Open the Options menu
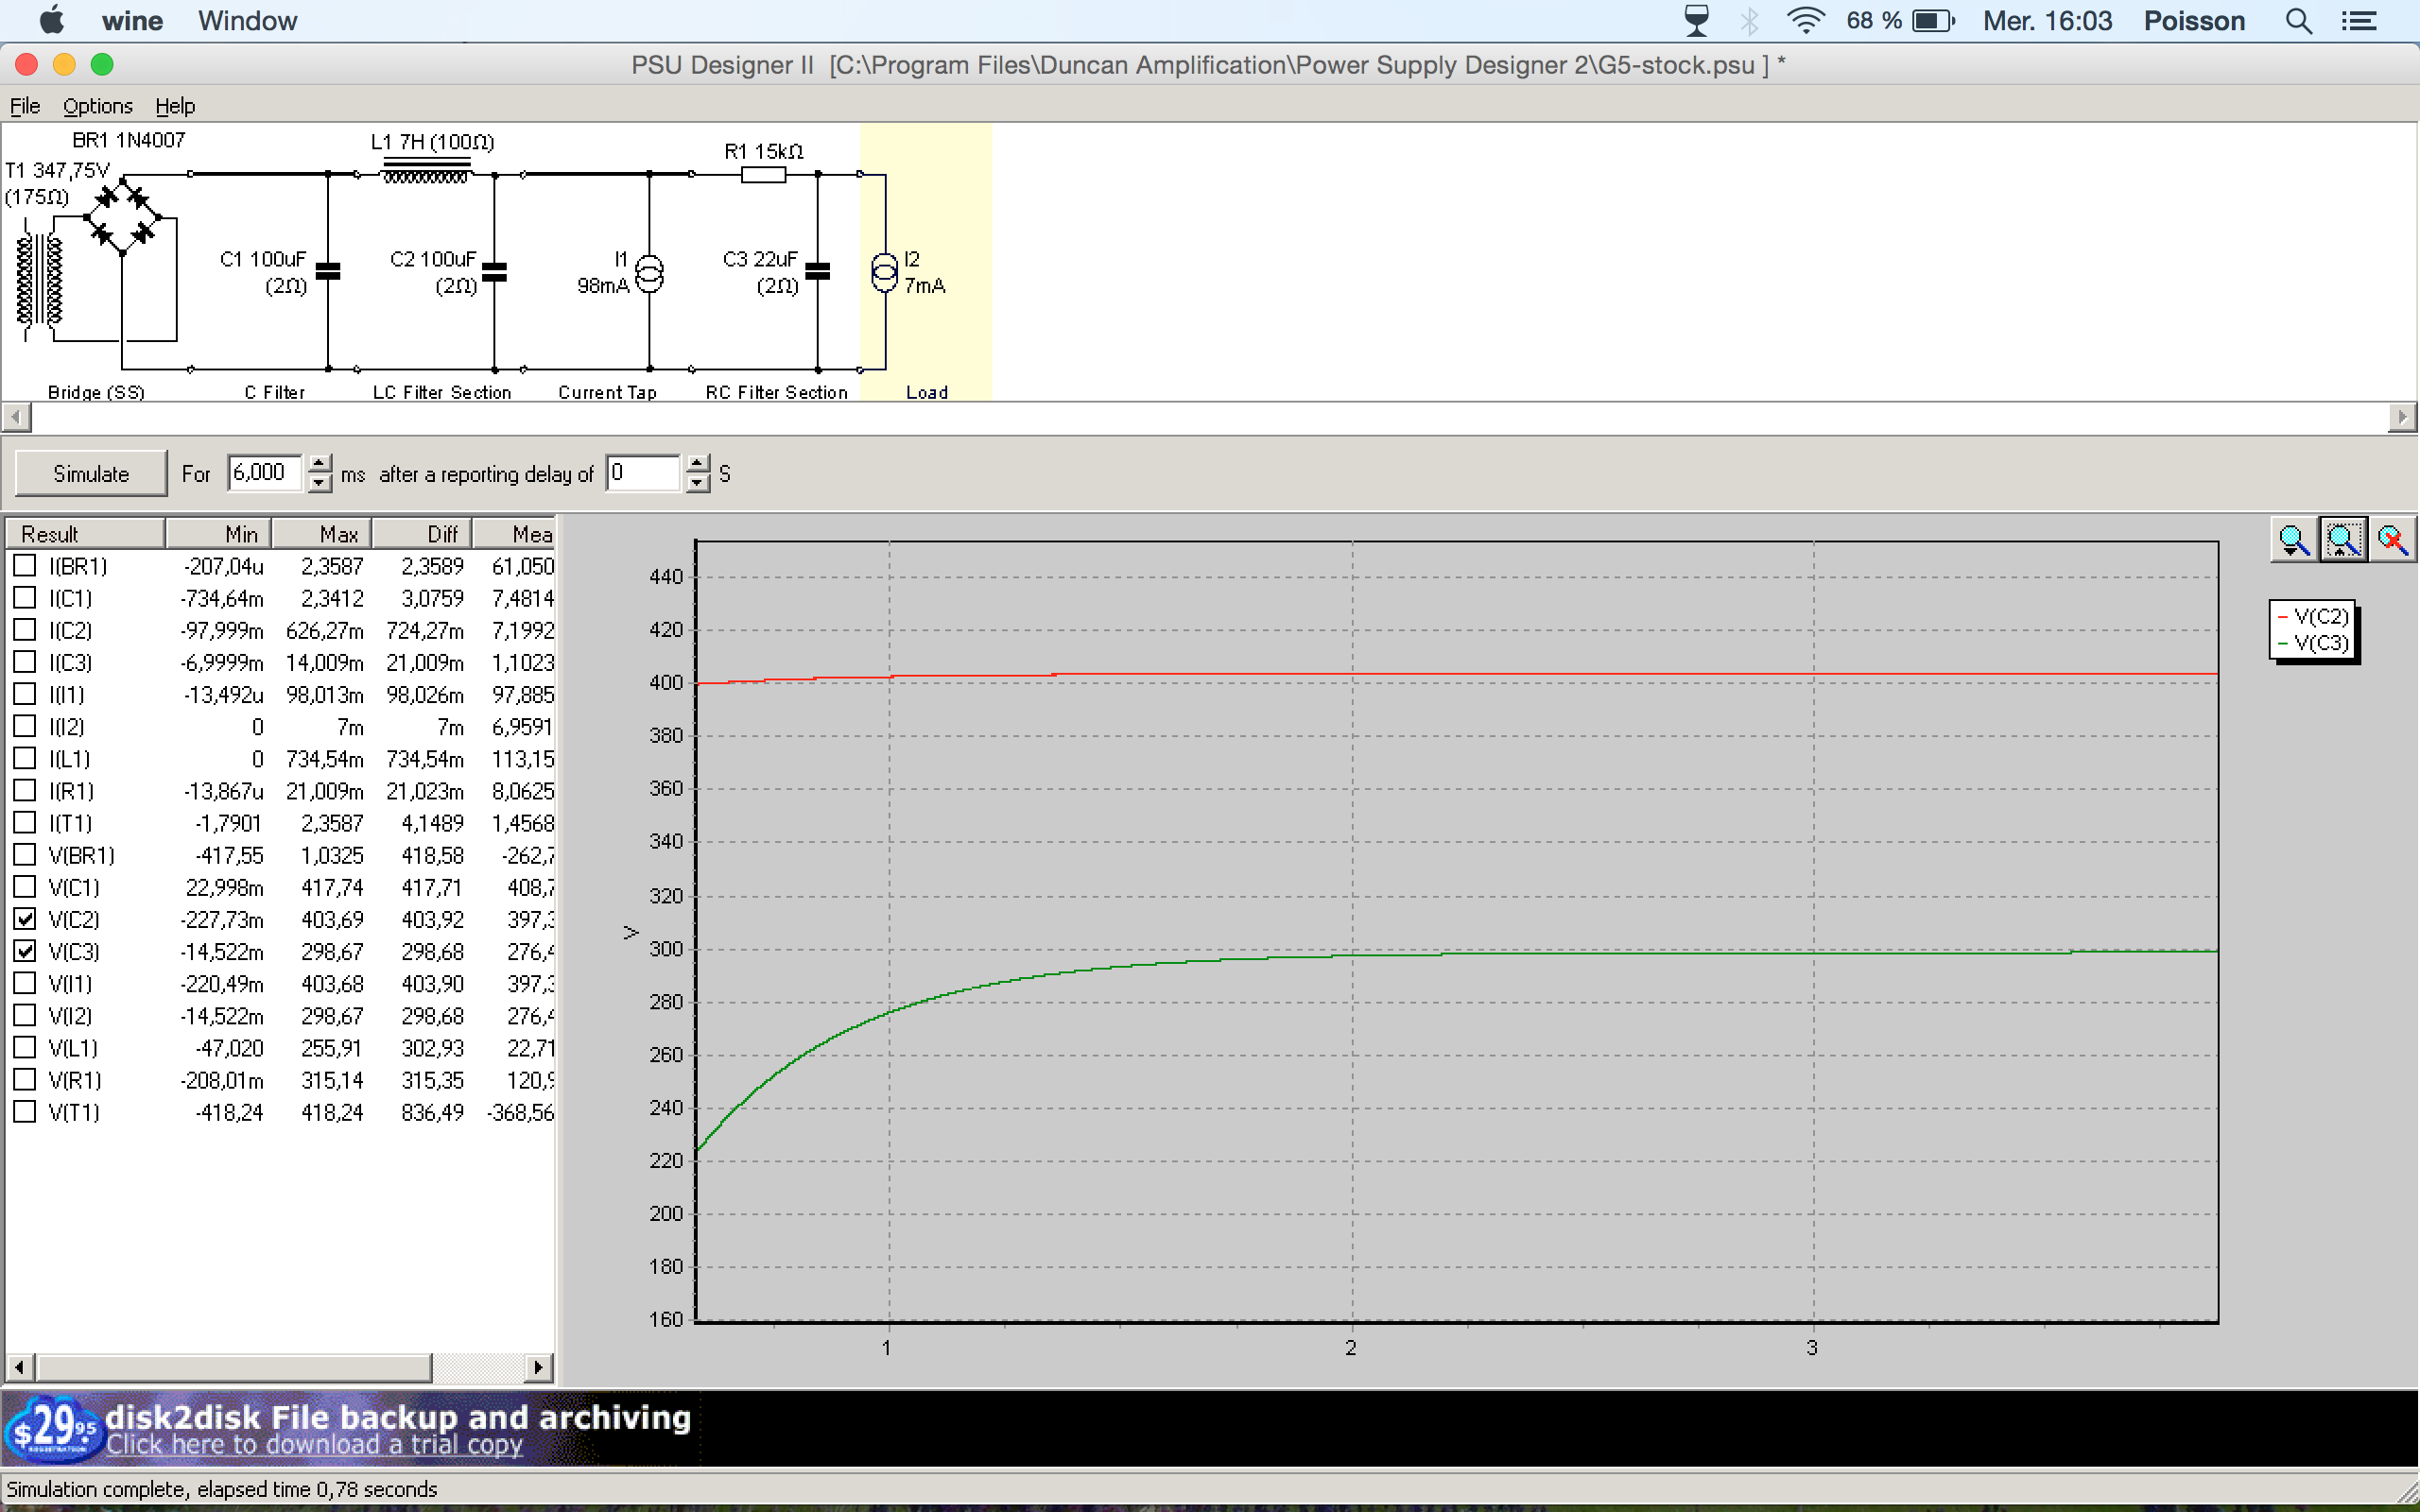The height and width of the screenshot is (1512, 2420). click(97, 106)
